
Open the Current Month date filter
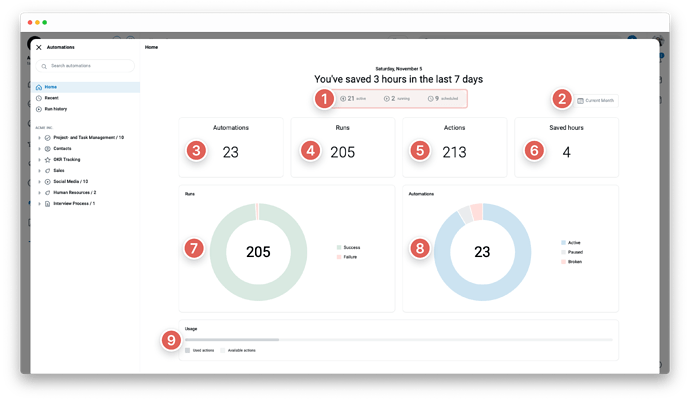[x=595, y=101]
